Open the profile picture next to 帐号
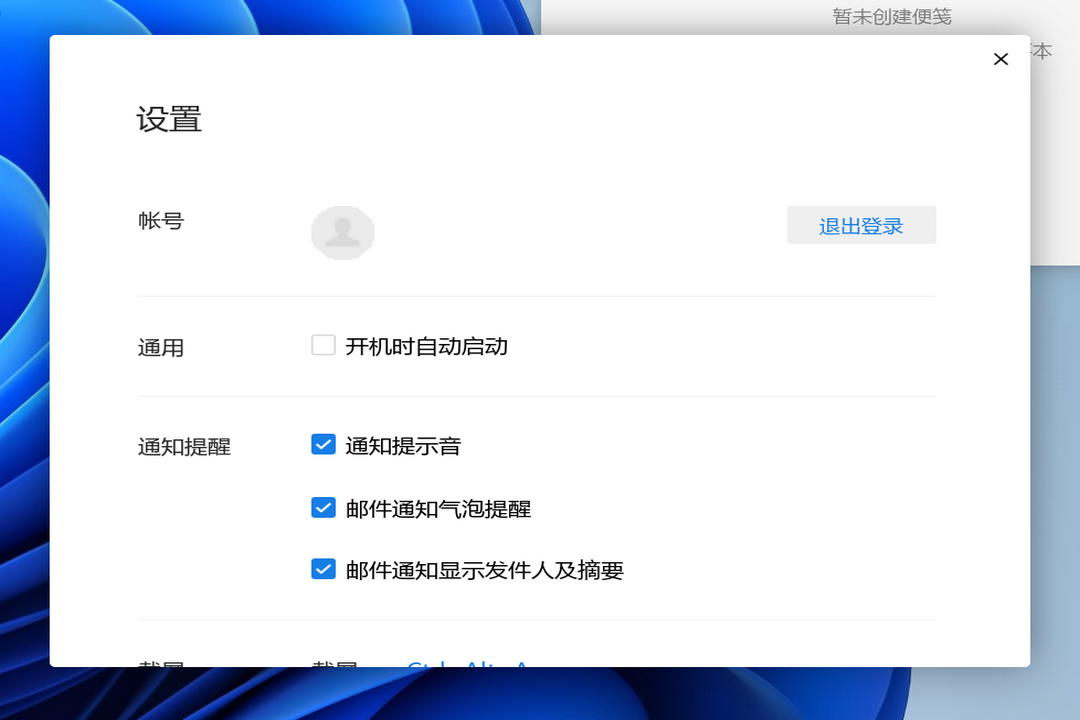1080x720 pixels. (x=342, y=232)
